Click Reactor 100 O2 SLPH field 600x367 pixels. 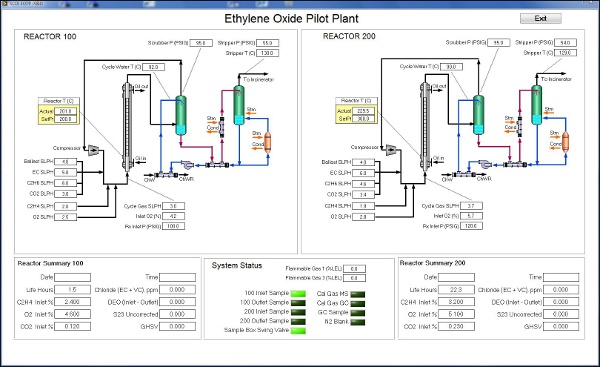(65, 217)
